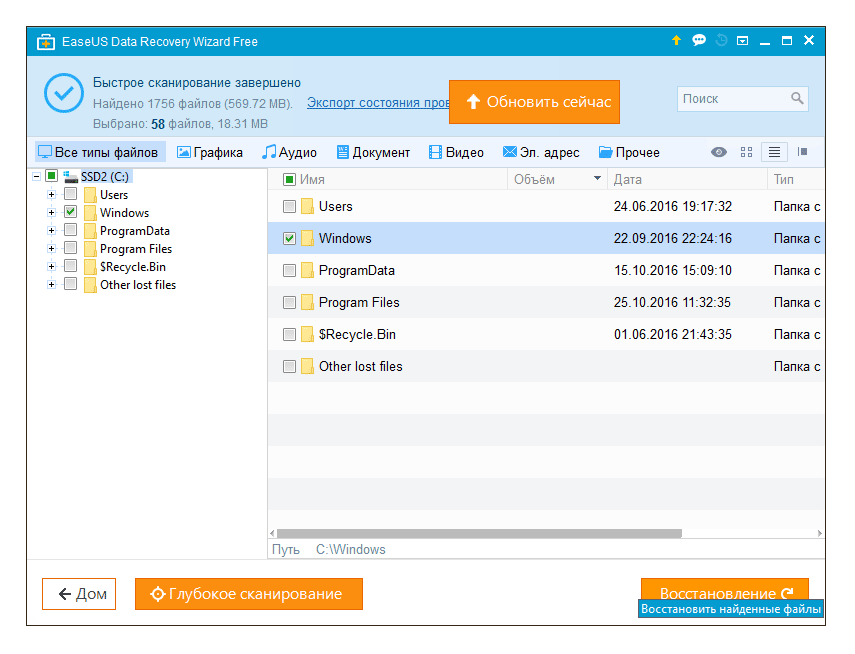Open the title bar dropdown menu icon
Screen dimensions: 855x654
coord(742,41)
